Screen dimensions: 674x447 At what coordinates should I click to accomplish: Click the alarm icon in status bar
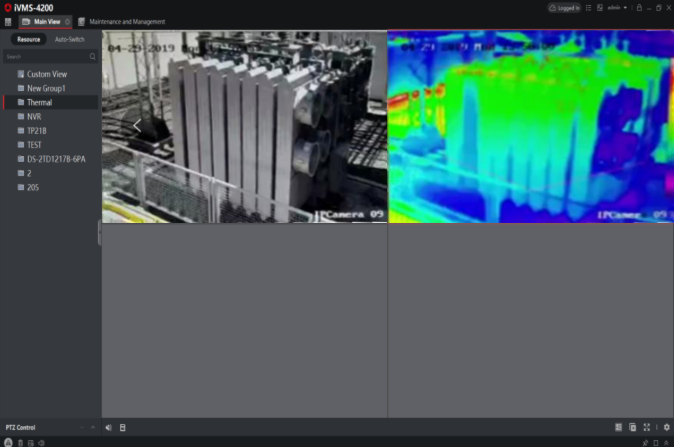pyautogui.click(x=8, y=442)
